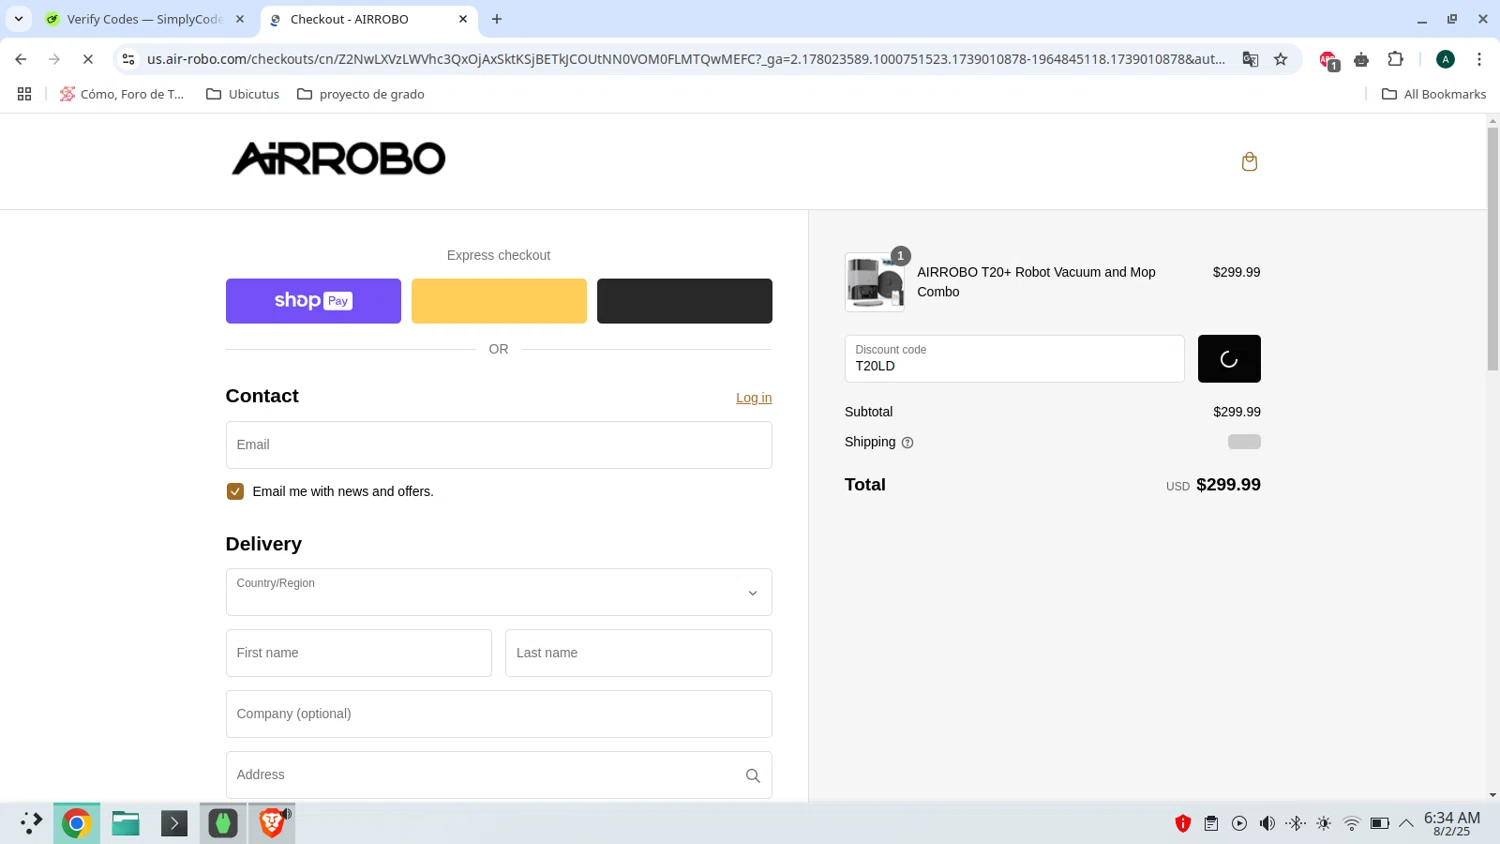
Task: Open the shipping info help icon
Action: click(907, 443)
